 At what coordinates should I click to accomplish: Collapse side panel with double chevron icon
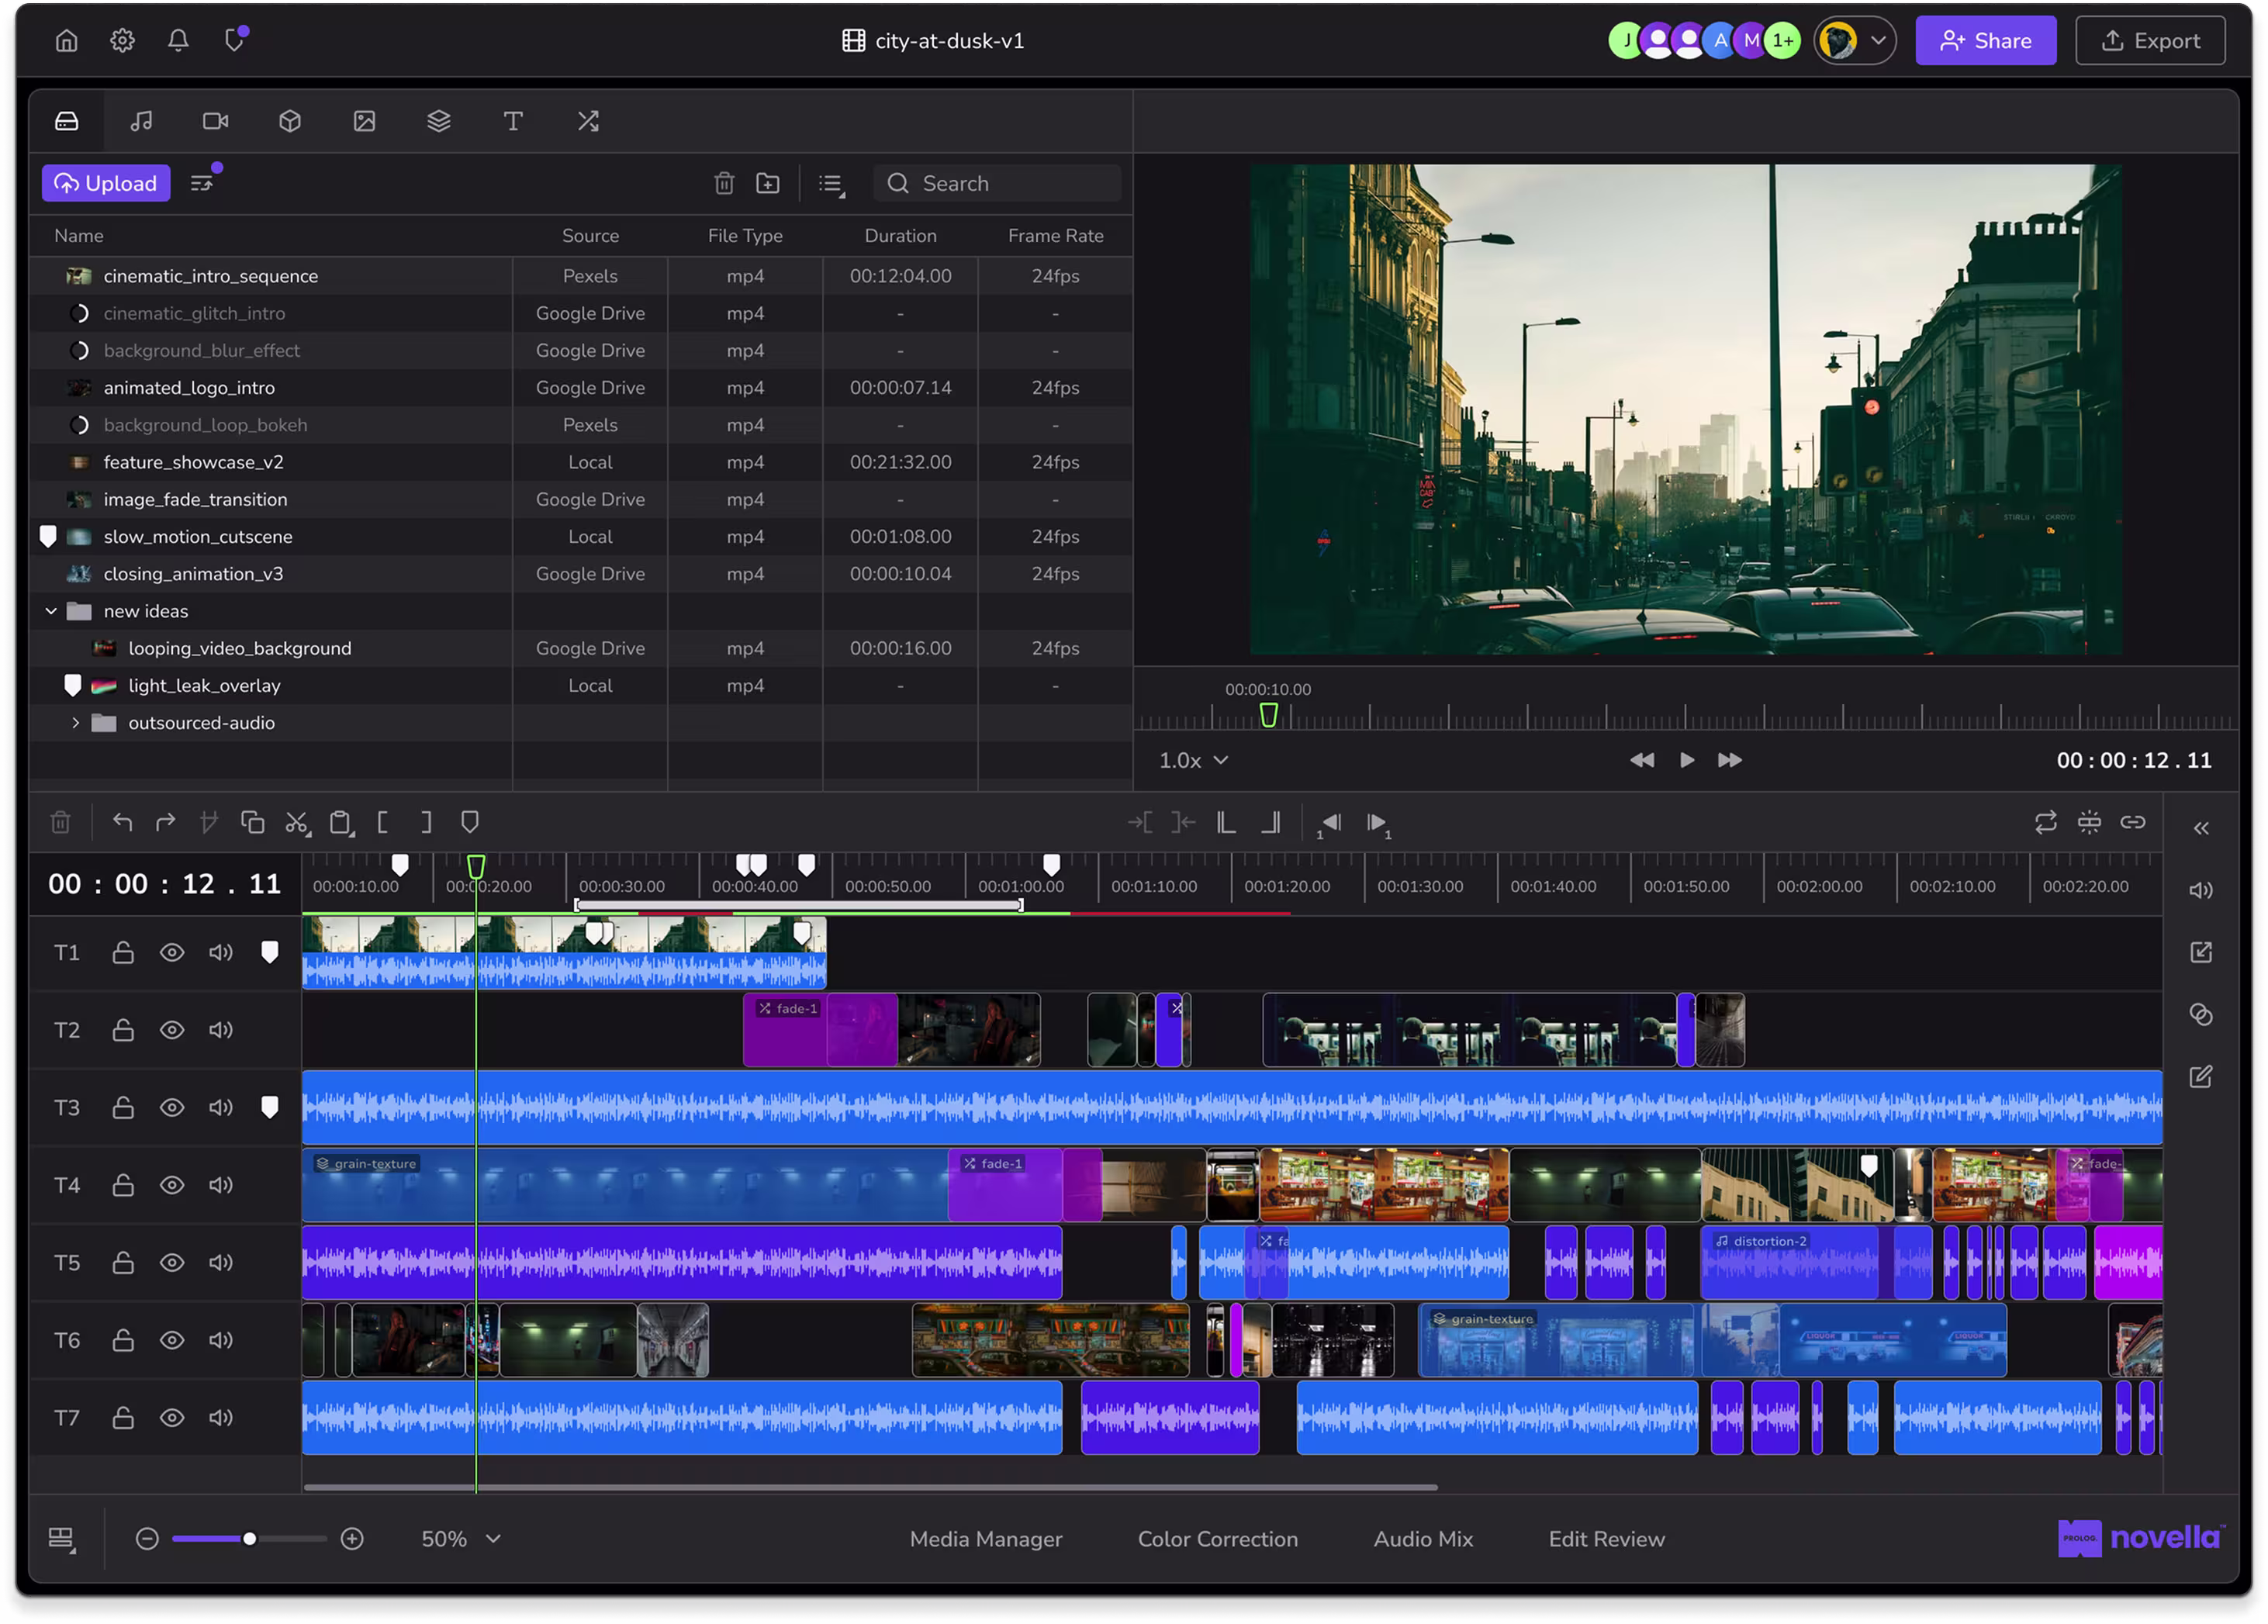pos(2201,828)
